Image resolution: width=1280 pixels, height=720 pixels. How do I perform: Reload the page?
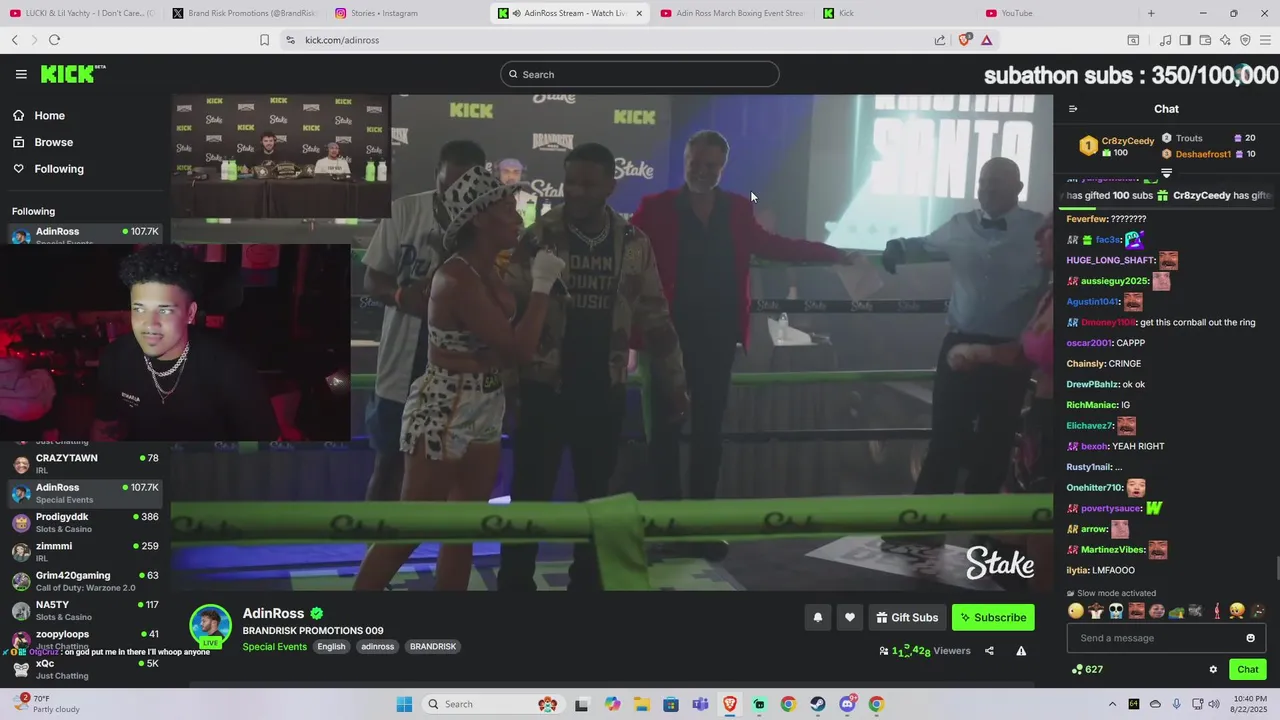[x=54, y=40]
